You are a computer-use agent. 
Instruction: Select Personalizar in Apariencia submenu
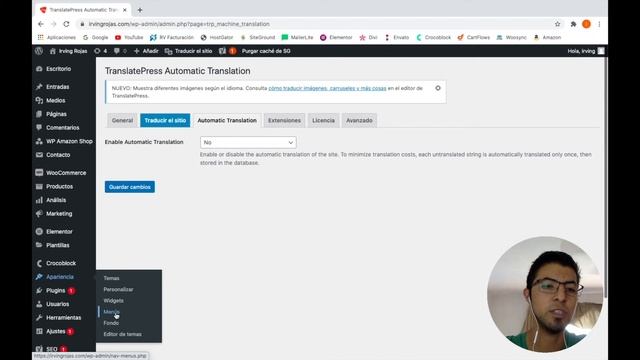(x=118, y=289)
